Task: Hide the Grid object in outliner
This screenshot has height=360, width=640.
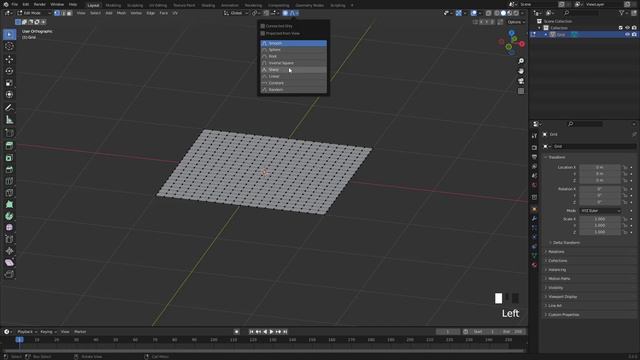Action: pyautogui.click(x=627, y=35)
